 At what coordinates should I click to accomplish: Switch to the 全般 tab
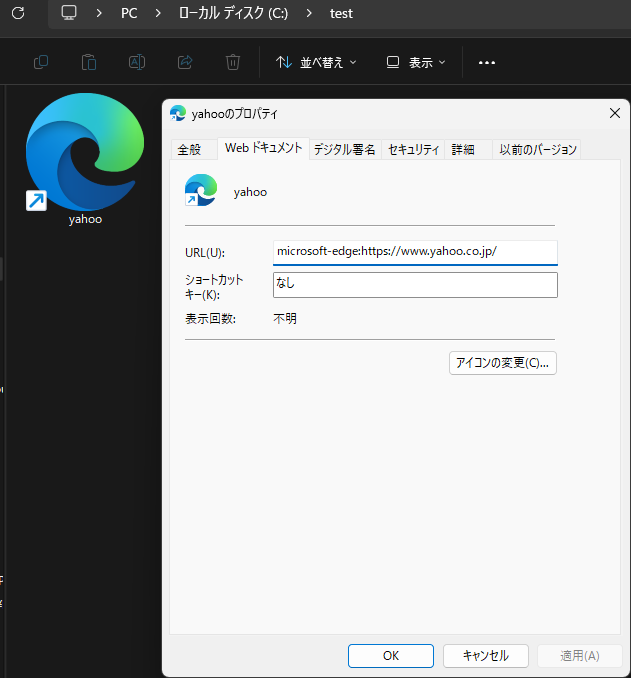(x=189, y=149)
